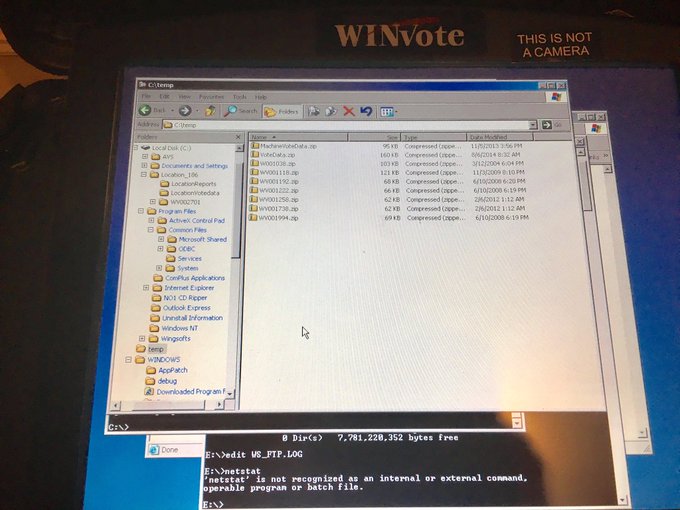
Task: Select MachineVoteData.zip file icon
Action: coord(255,146)
